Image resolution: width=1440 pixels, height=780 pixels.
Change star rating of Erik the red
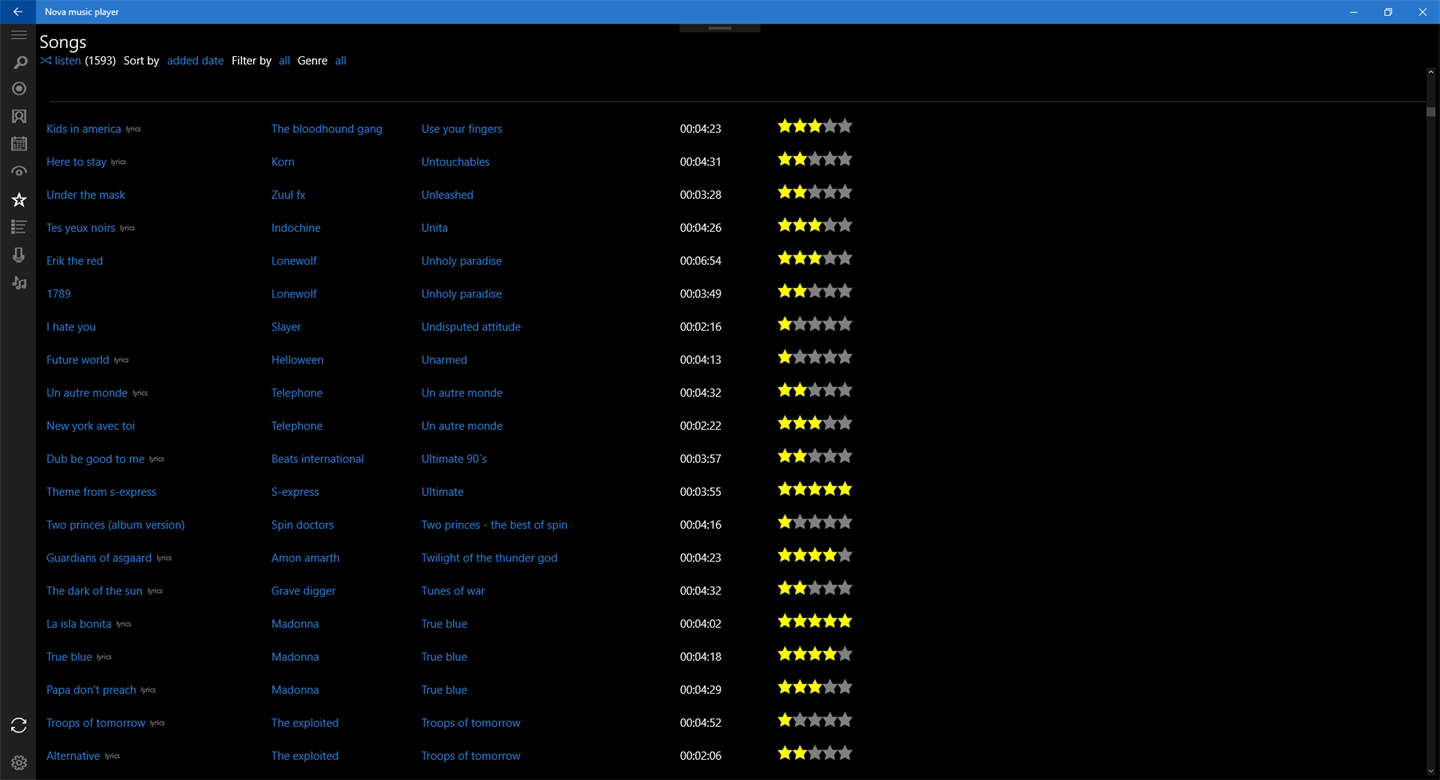click(815, 258)
